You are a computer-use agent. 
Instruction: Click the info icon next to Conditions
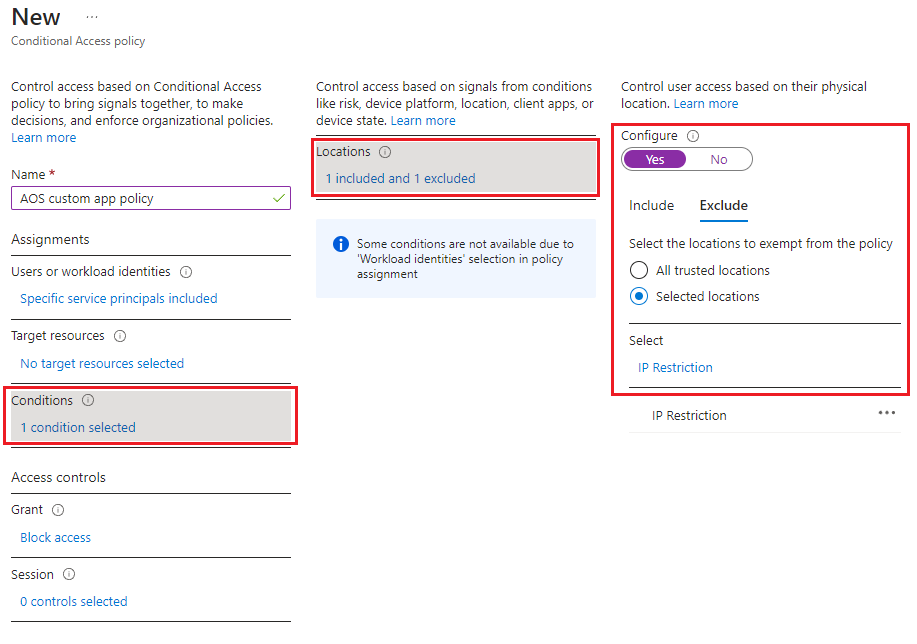point(87,400)
